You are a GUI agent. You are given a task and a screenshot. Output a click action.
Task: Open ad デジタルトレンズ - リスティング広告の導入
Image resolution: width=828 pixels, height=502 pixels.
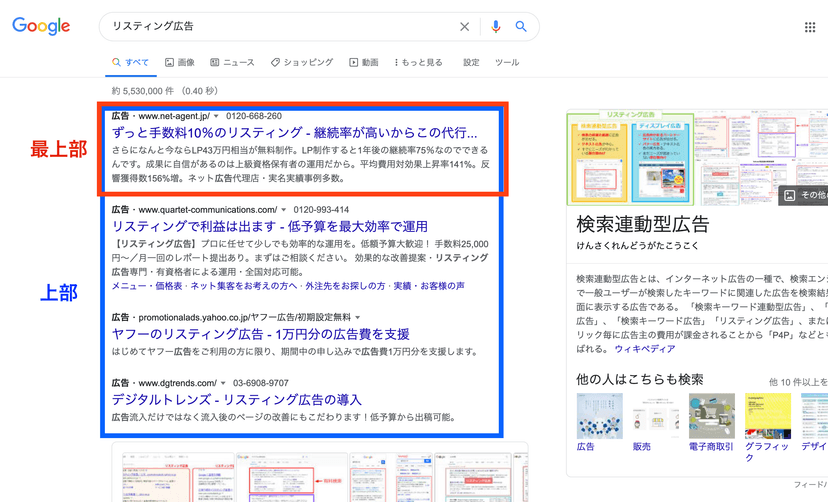(237, 400)
